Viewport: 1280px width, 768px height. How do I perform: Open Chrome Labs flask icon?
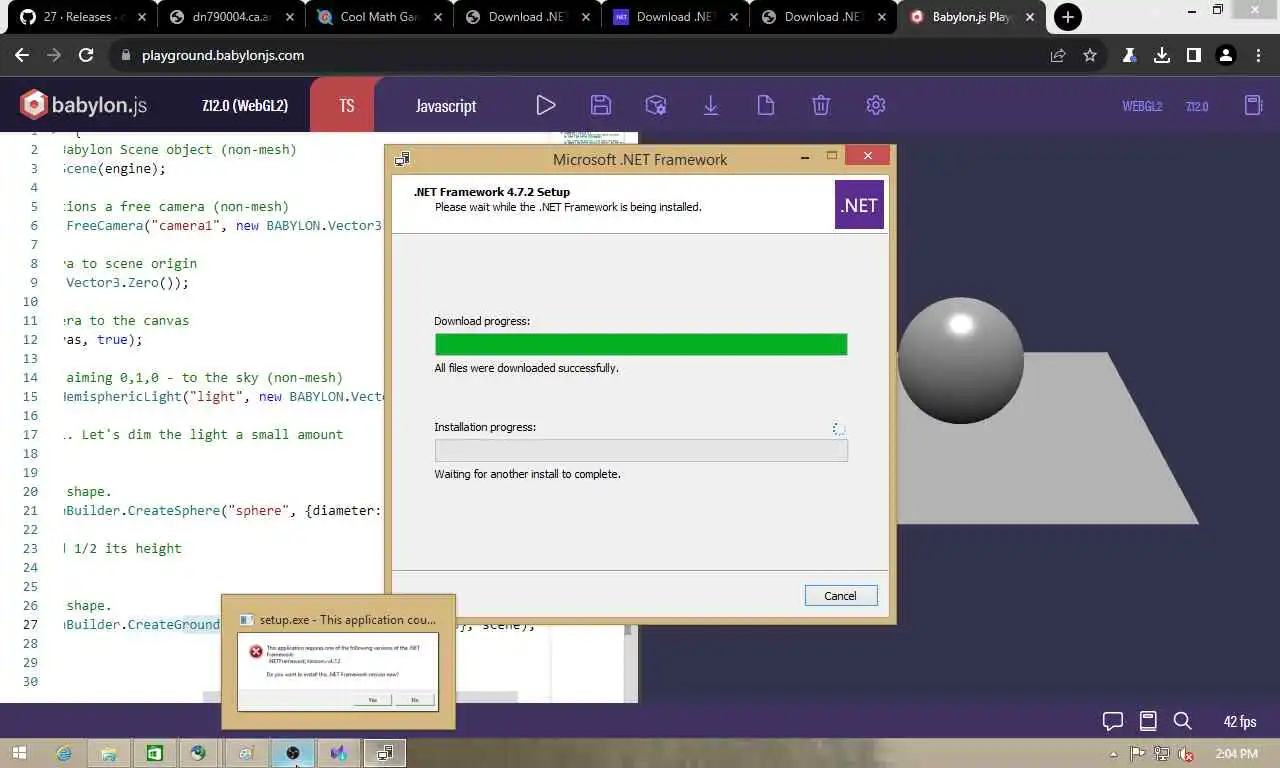pyautogui.click(x=1130, y=56)
